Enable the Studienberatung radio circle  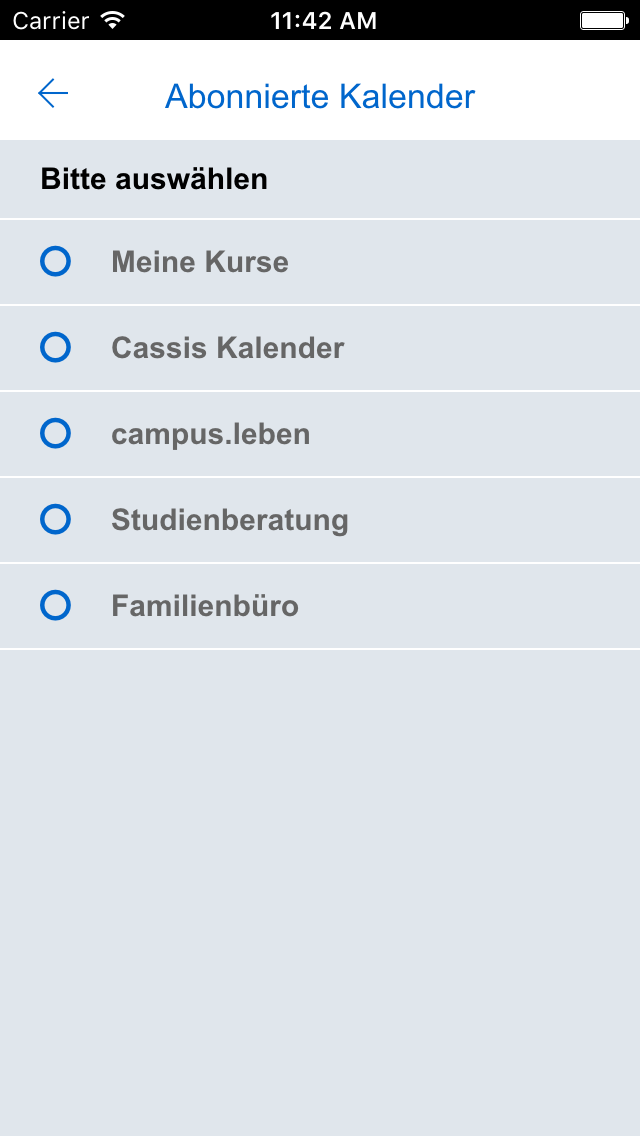55,520
